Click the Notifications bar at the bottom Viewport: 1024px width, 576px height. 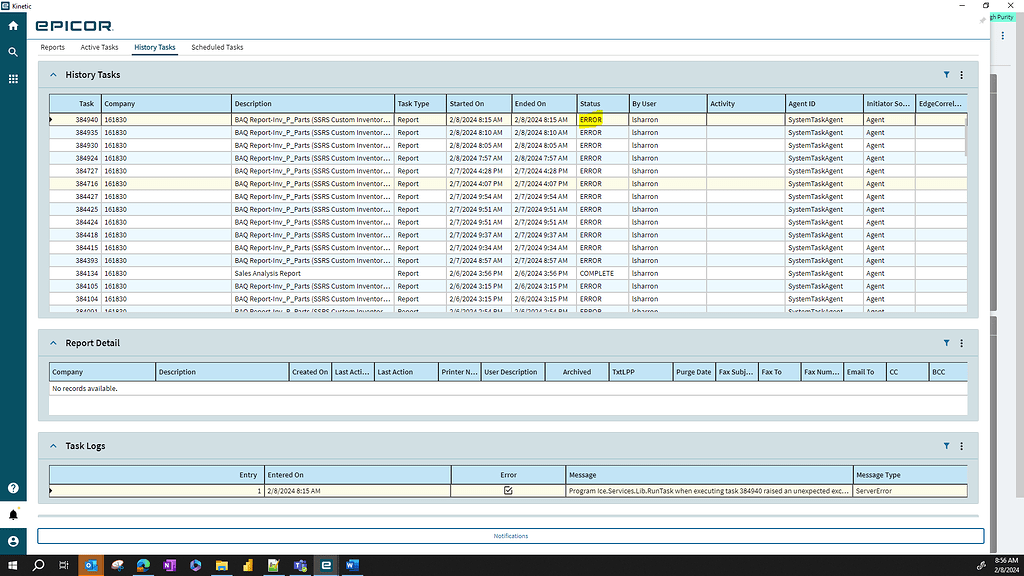pos(511,536)
